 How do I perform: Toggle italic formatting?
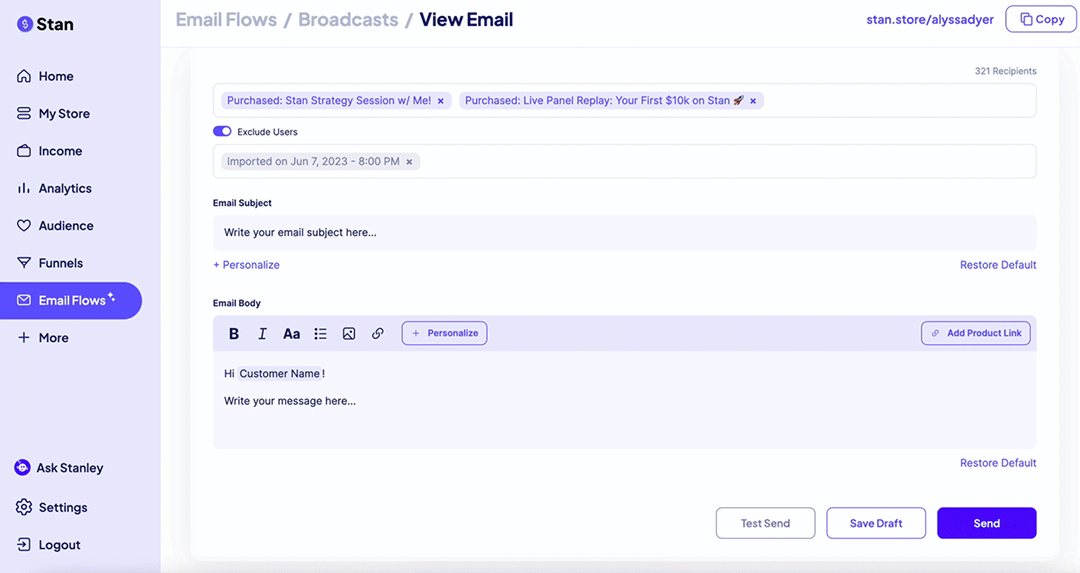pos(262,333)
